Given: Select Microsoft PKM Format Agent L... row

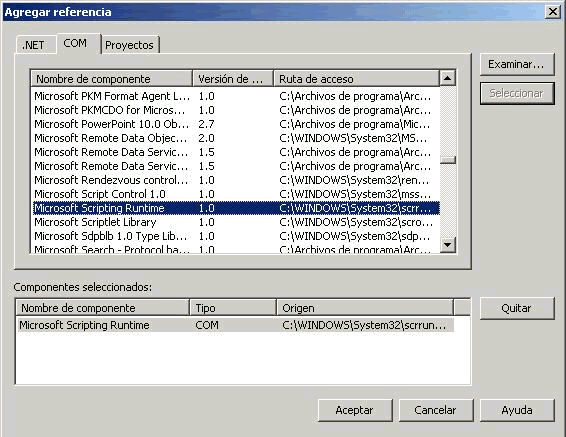Looking at the screenshot, I should click(236, 96).
